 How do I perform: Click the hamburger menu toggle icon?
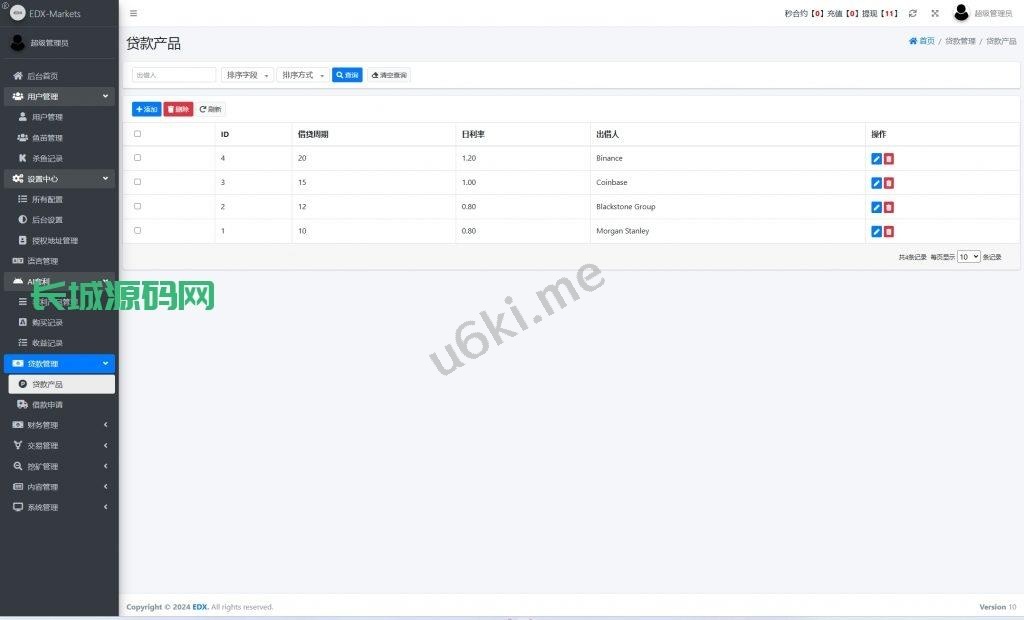134,13
